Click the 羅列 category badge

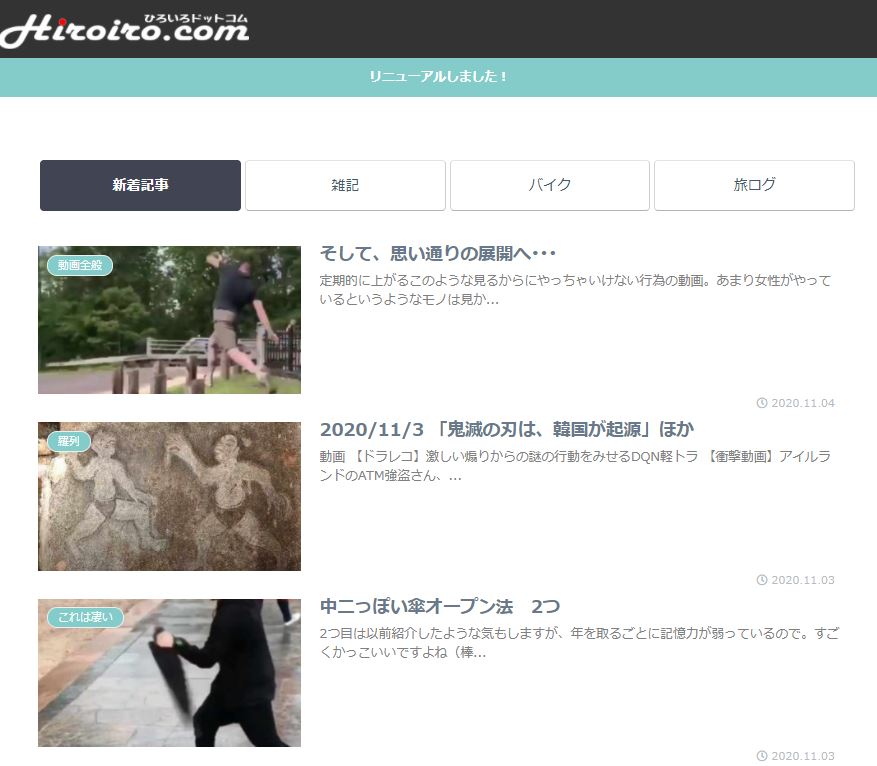coord(68,440)
